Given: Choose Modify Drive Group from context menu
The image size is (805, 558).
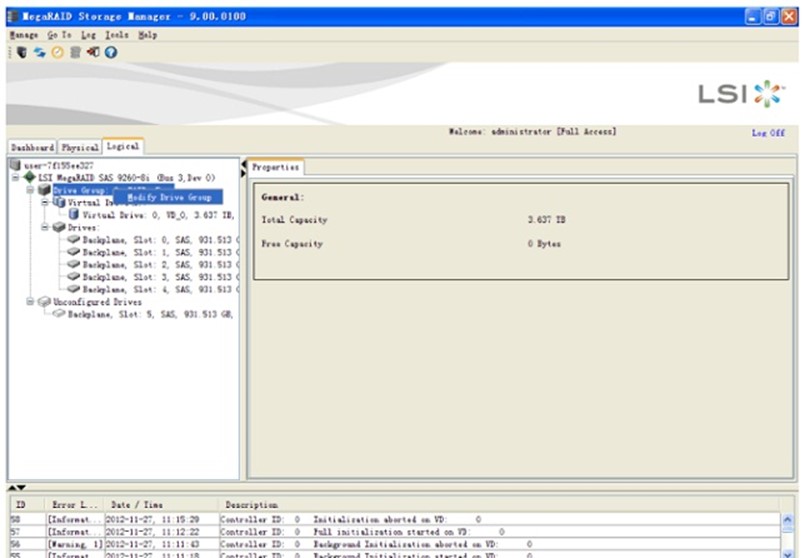Looking at the screenshot, I should (168, 198).
